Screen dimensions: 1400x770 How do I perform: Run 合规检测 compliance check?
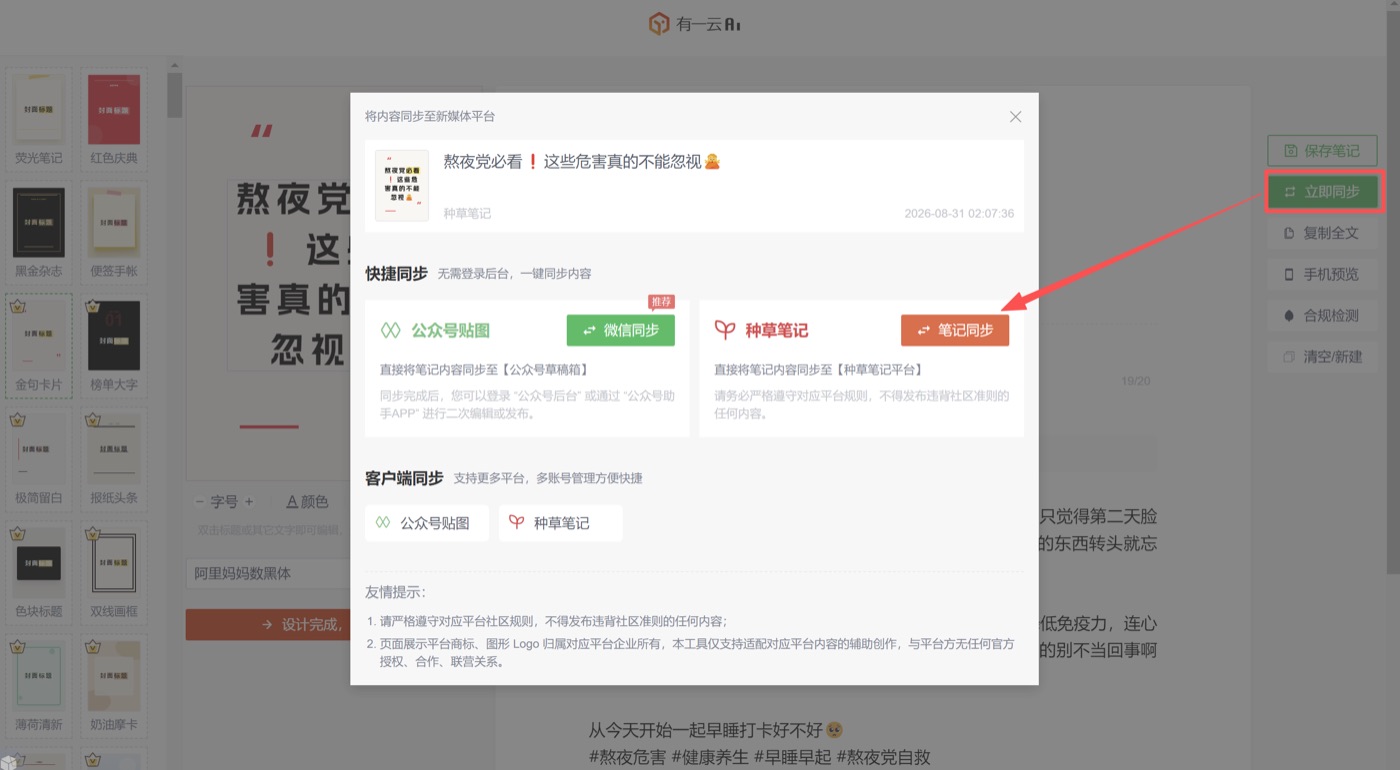coord(1322,315)
